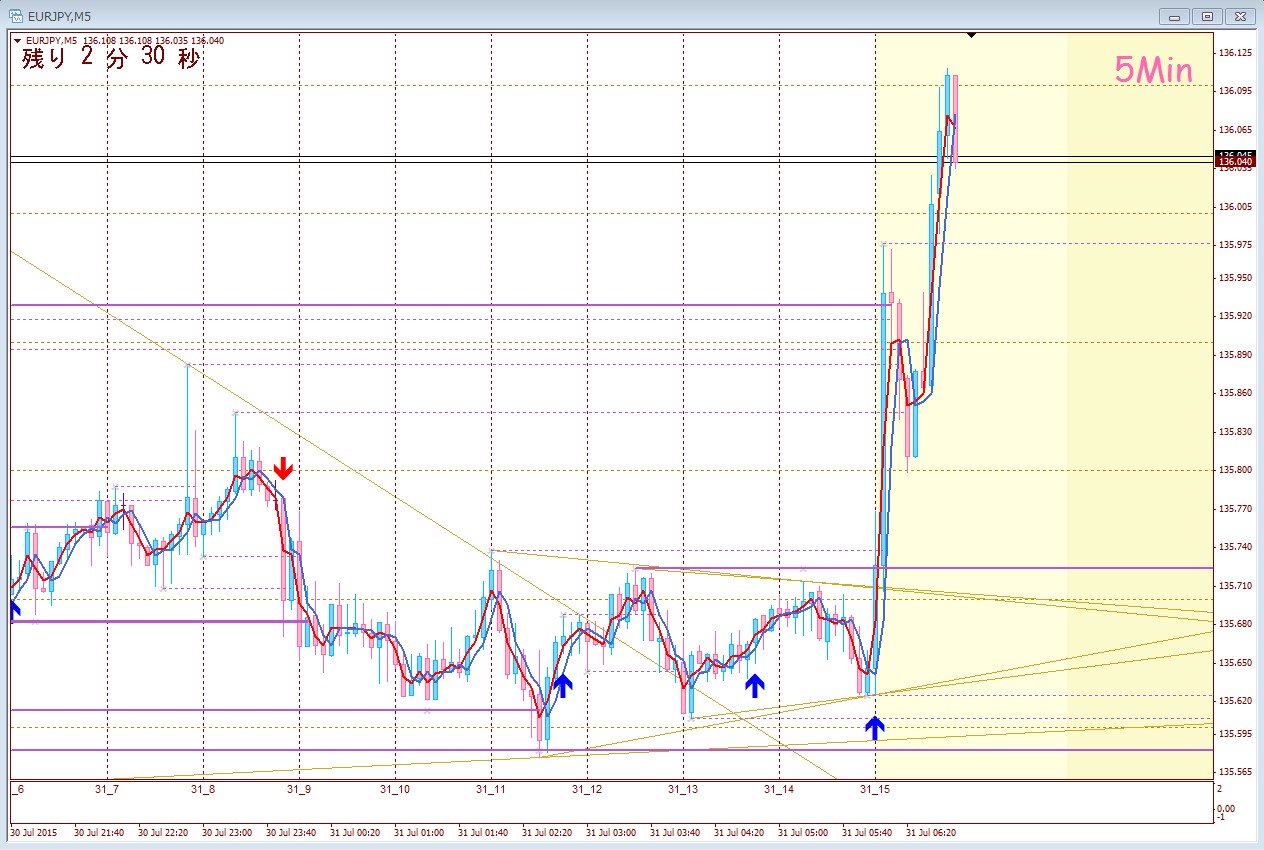Select the black chart shift triangle marker
This screenshot has width=1264, height=850.
point(971,36)
